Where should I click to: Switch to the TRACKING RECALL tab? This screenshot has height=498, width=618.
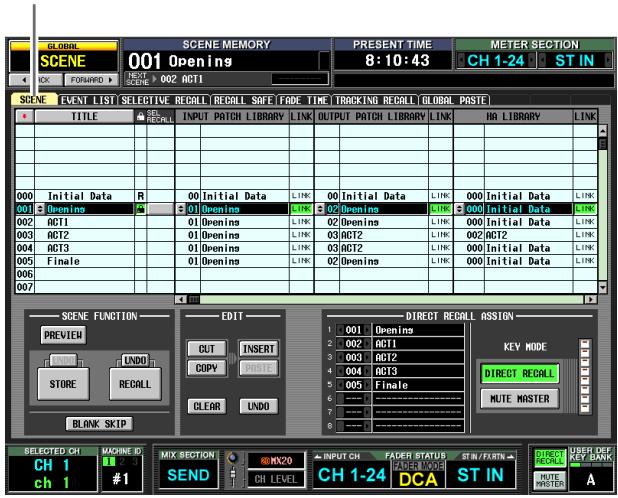375,100
